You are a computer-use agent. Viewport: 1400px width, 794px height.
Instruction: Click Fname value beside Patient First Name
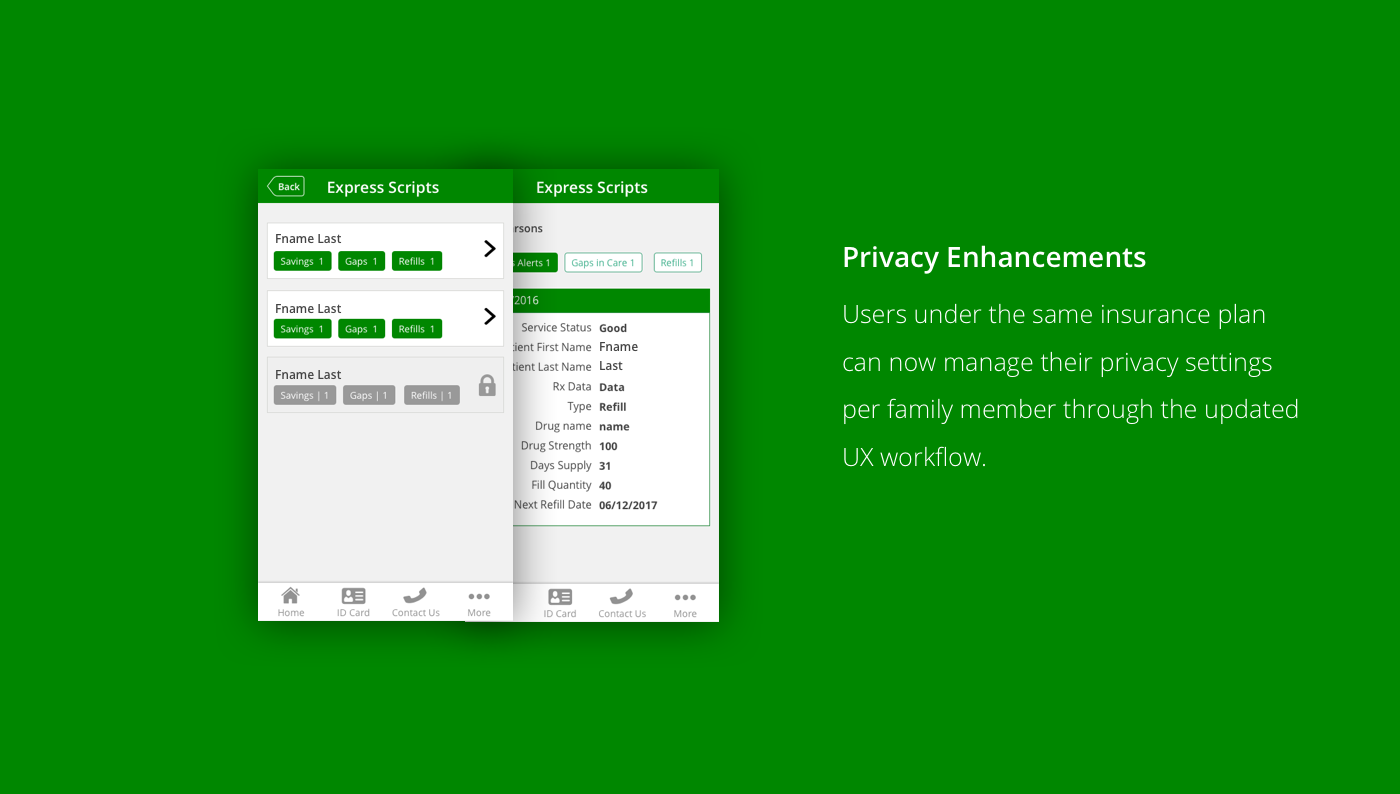(618, 347)
